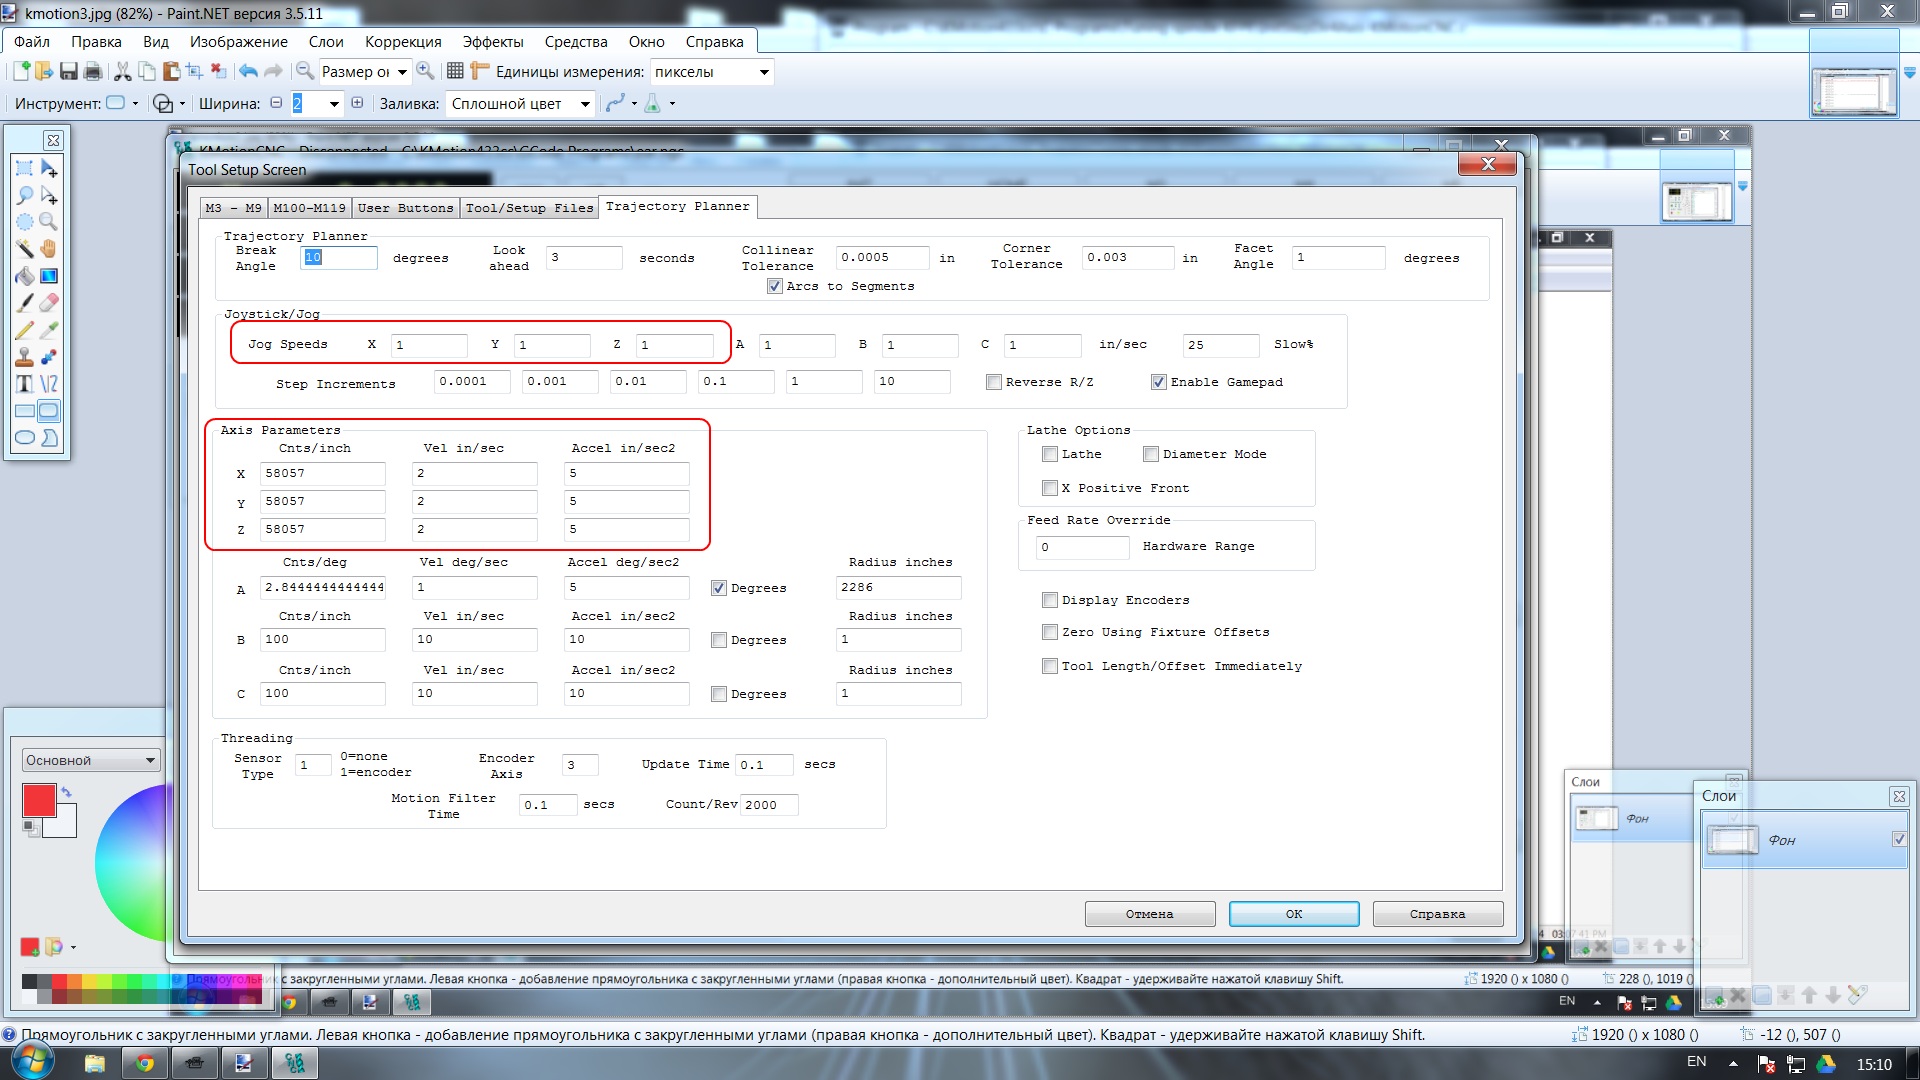Click the Отмена button
Image resolution: width=1920 pixels, height=1080 pixels.
tap(1149, 914)
